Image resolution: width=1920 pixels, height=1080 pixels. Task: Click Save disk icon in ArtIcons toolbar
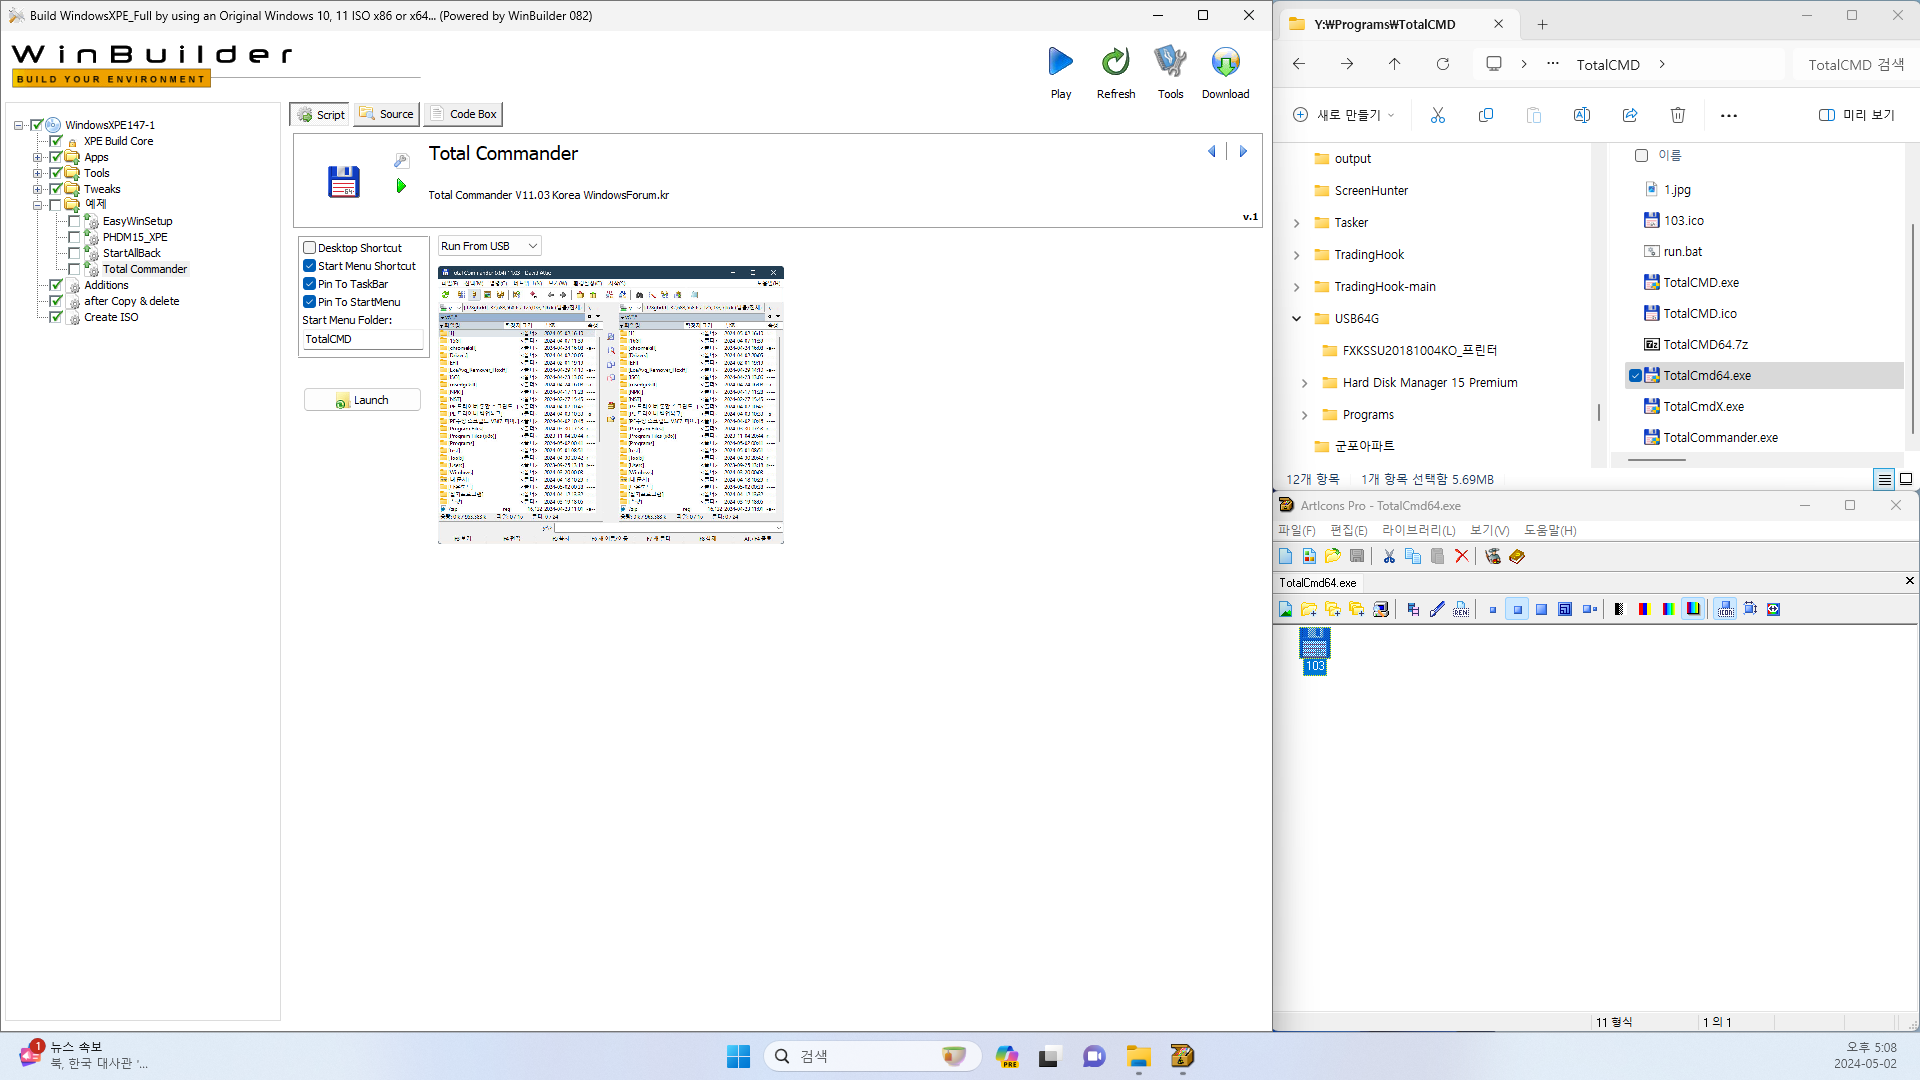(1357, 556)
